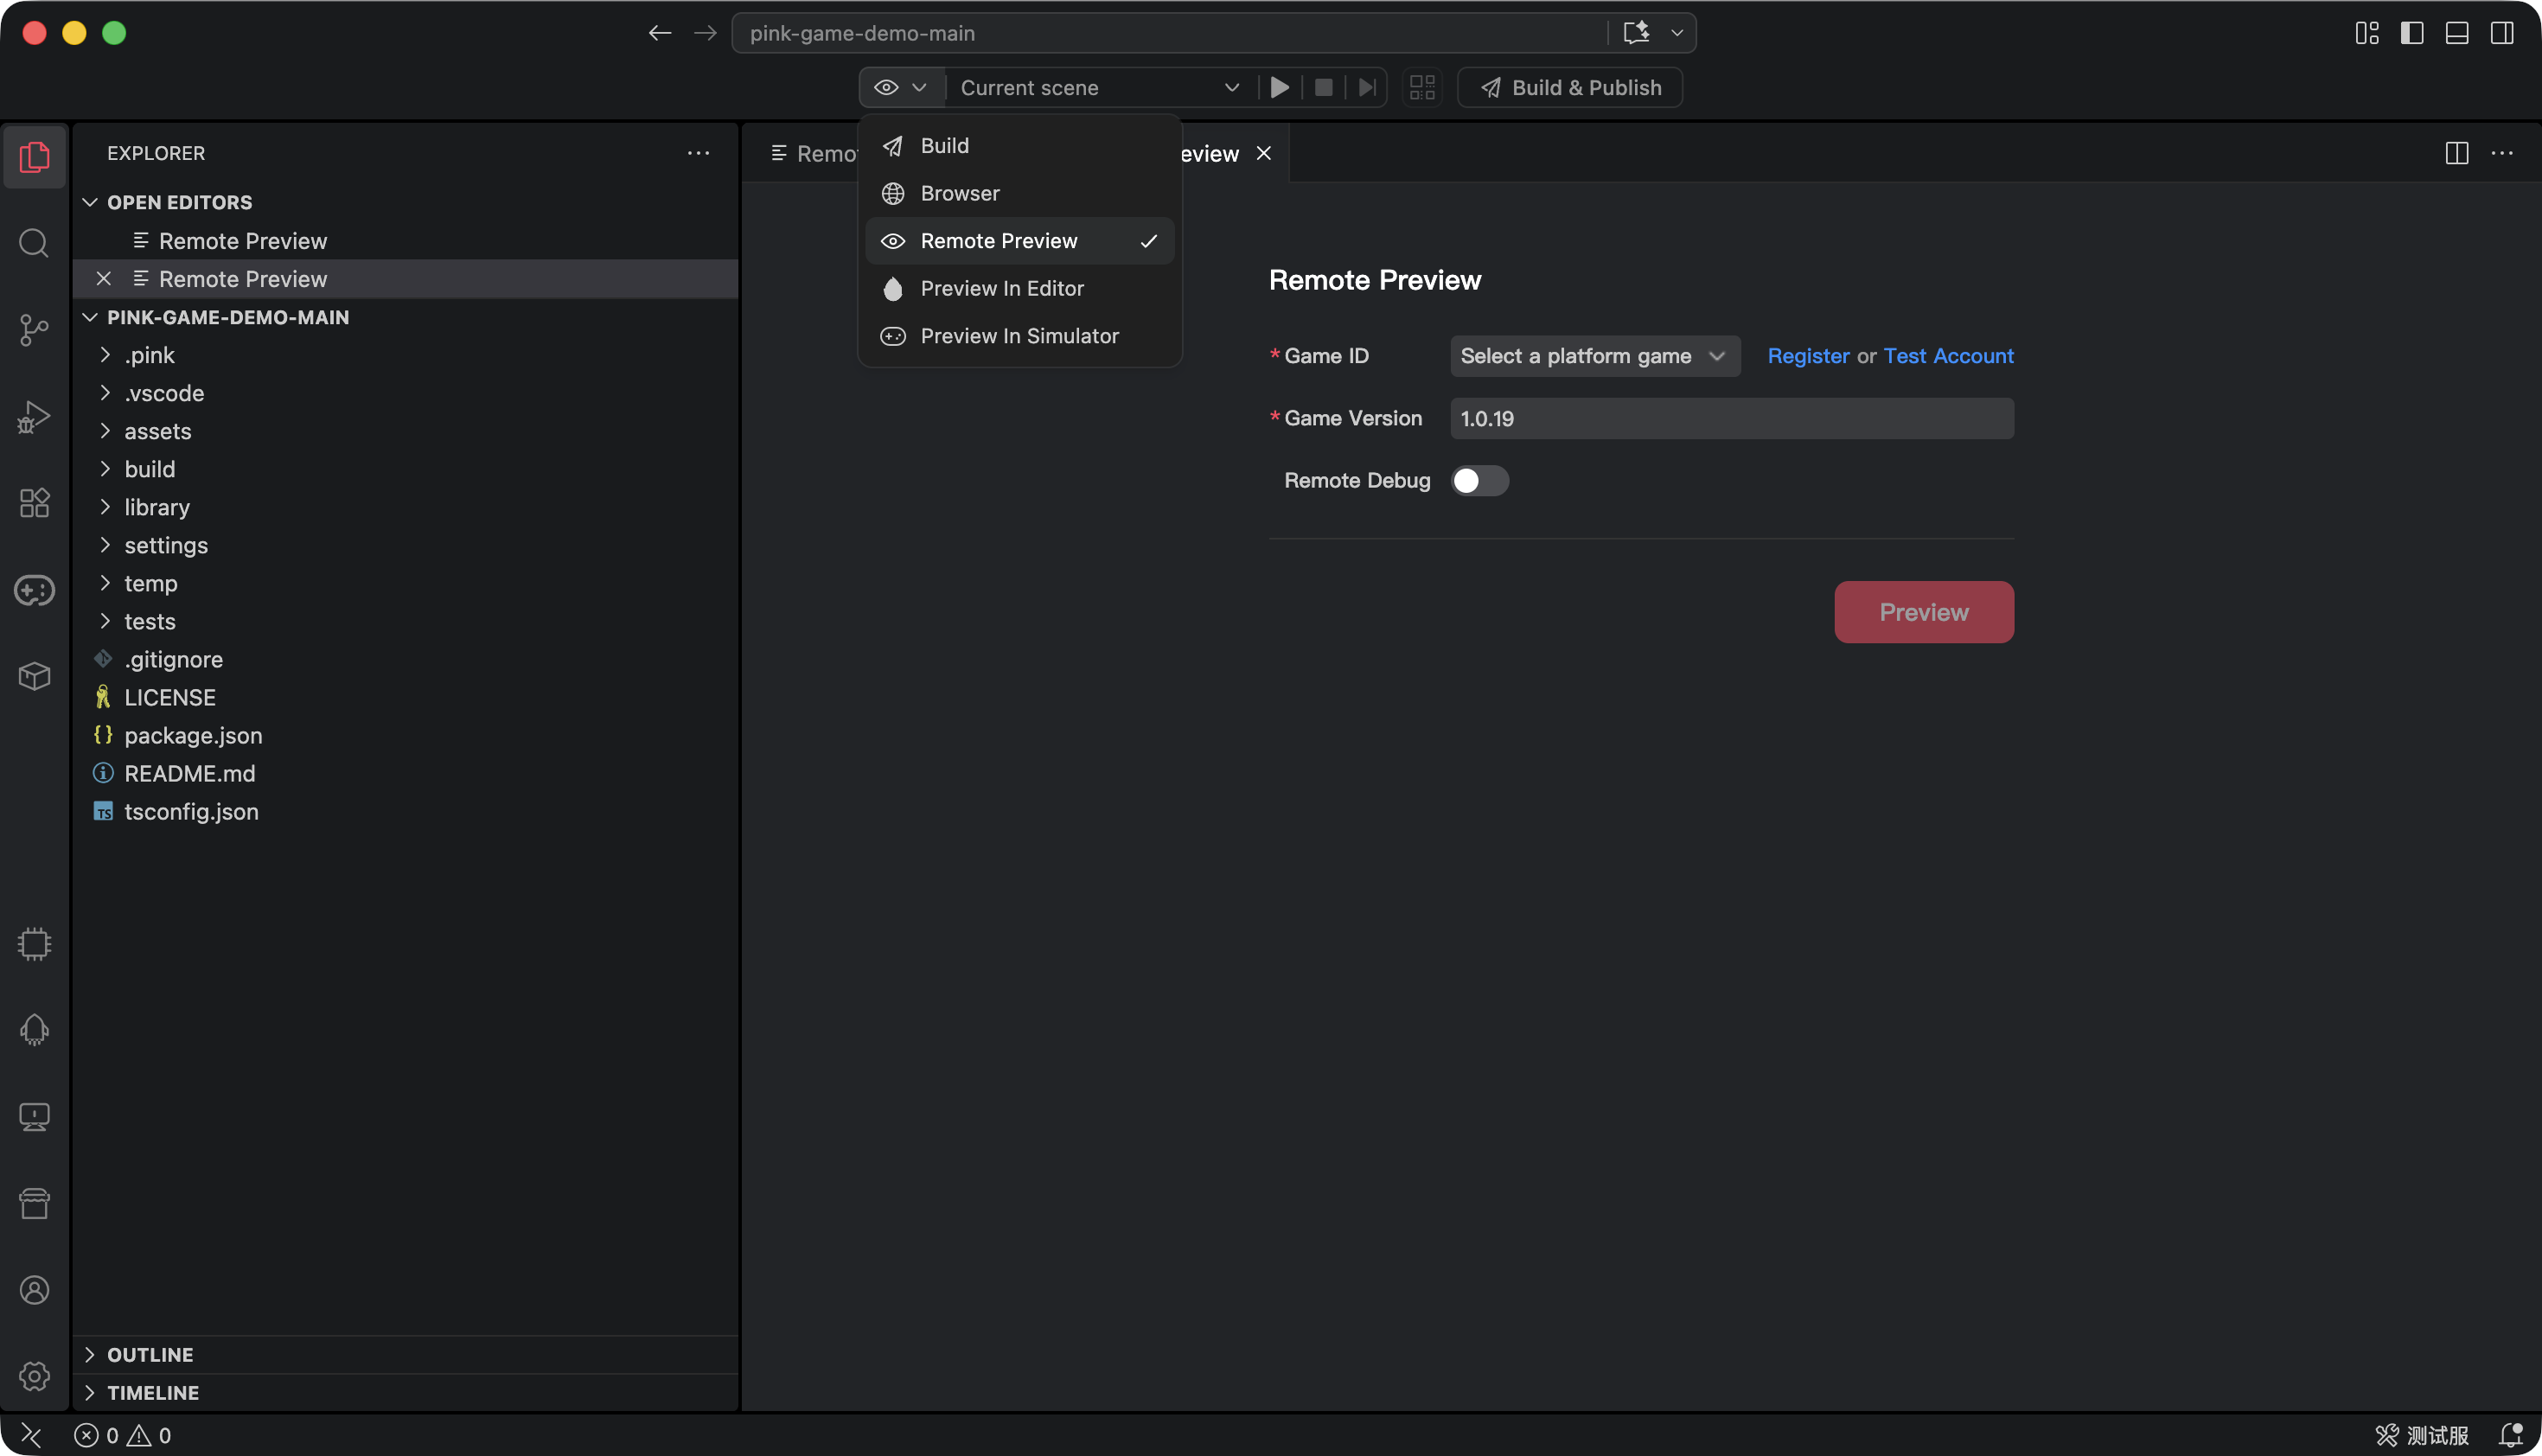2542x1456 pixels.
Task: Open the Select a platform game dropdown
Action: (x=1594, y=356)
